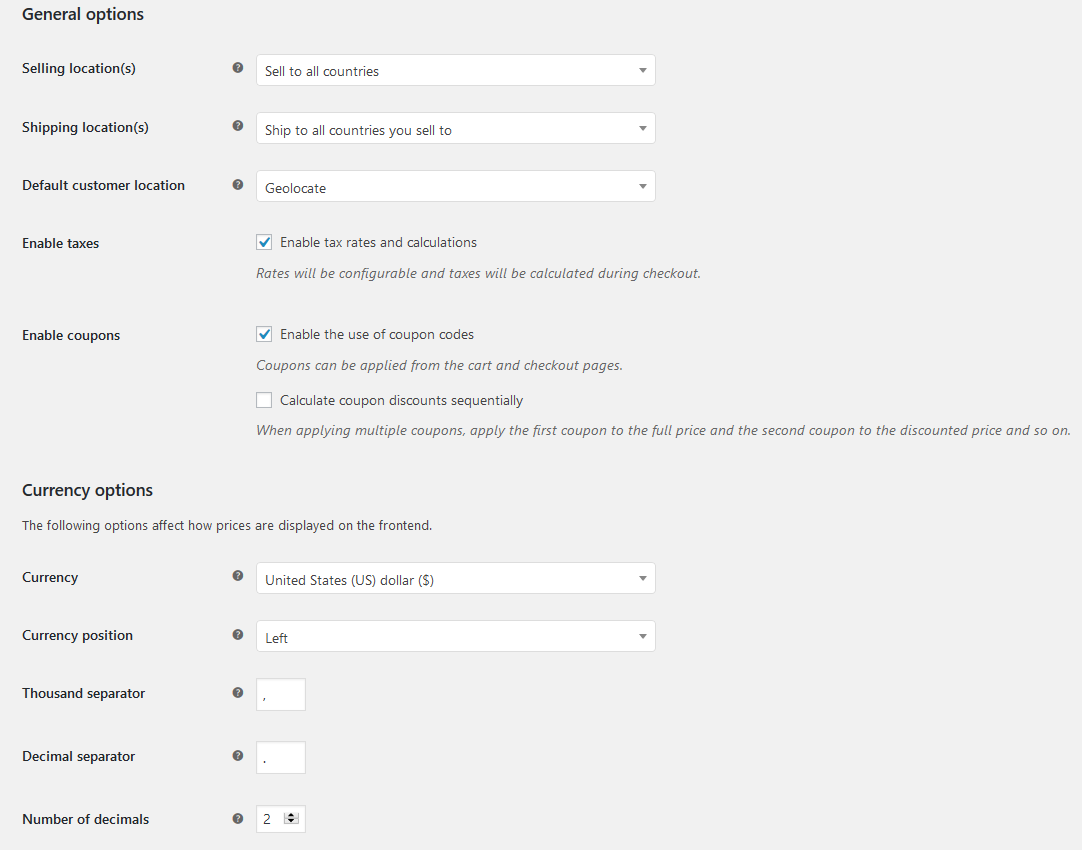Click the Number of decimals help icon
This screenshot has height=850, width=1082.
click(238, 818)
